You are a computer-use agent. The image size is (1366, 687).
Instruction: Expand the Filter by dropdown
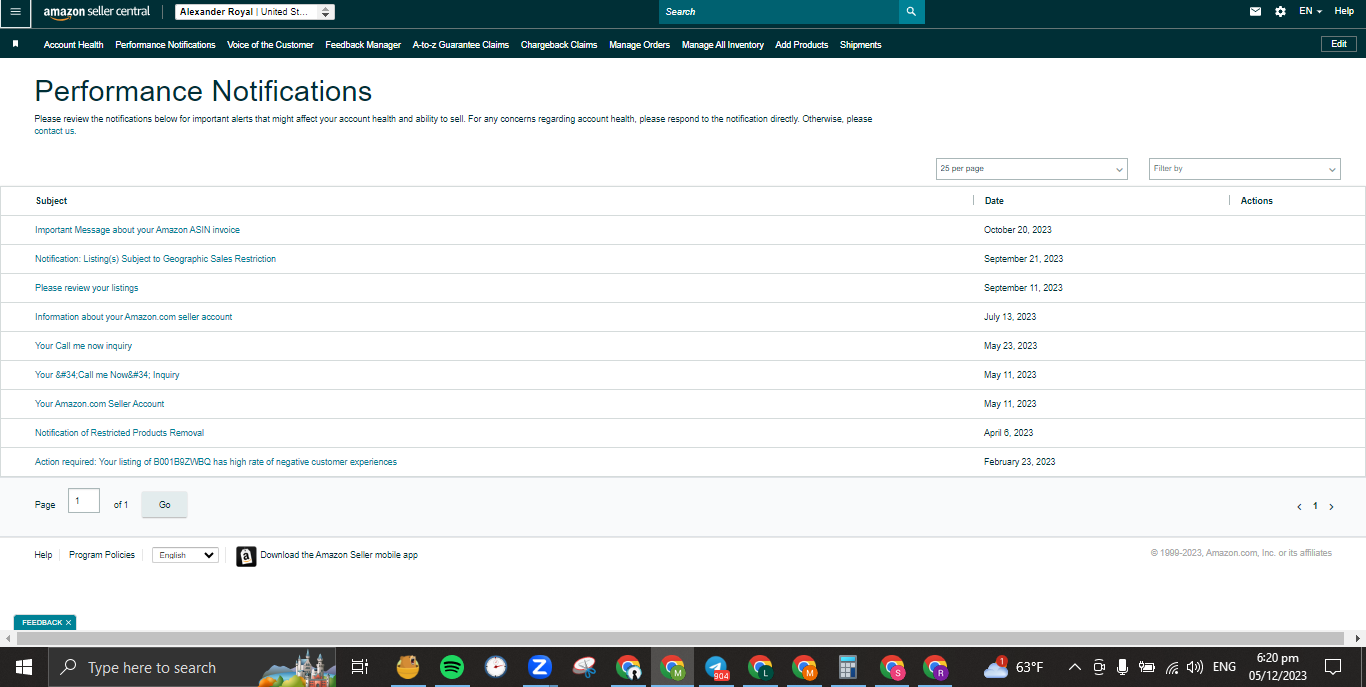pos(1245,169)
